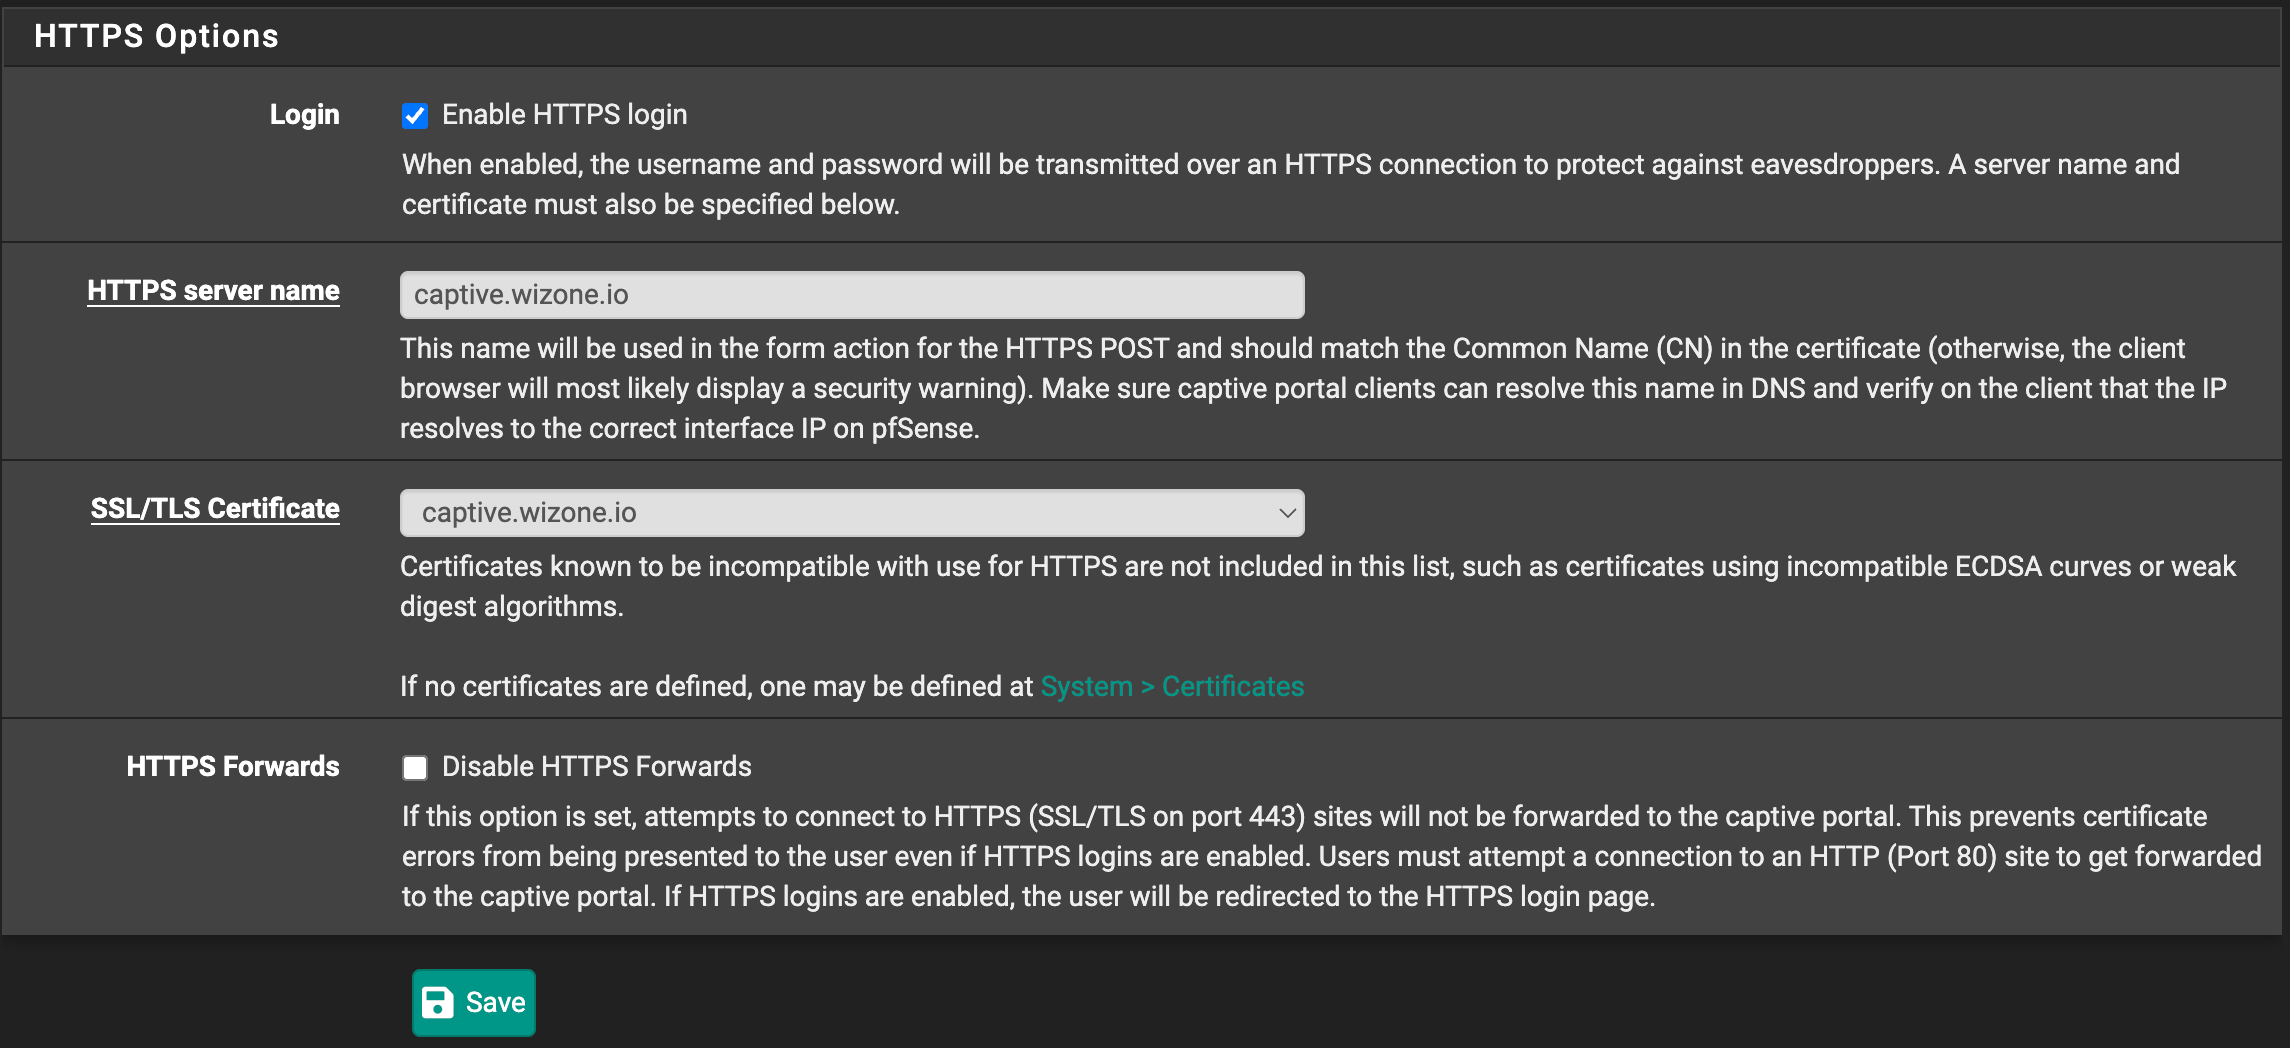Save the HTTPS Options configuration
2290x1048 pixels.
coord(473,1002)
